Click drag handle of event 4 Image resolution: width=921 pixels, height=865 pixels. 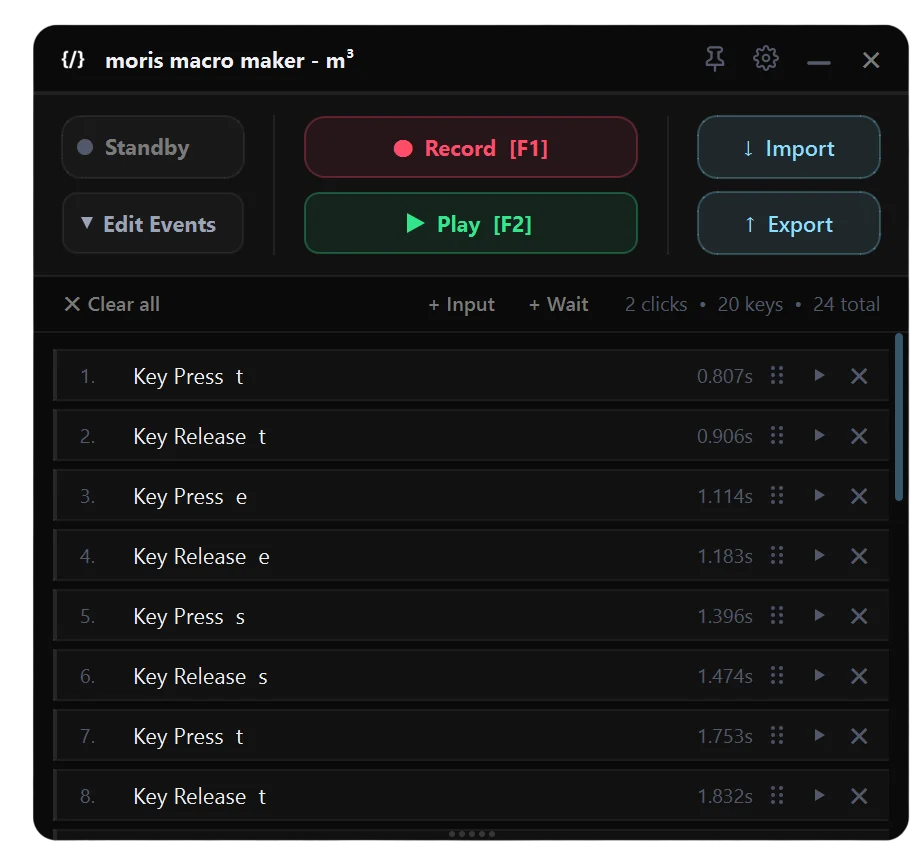[777, 556]
